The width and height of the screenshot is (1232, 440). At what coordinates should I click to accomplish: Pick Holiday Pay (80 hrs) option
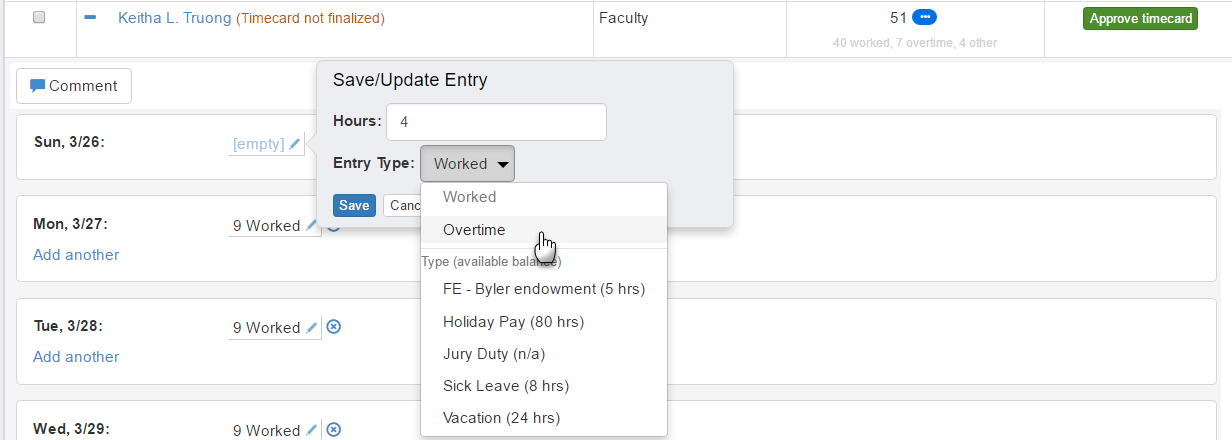[513, 322]
